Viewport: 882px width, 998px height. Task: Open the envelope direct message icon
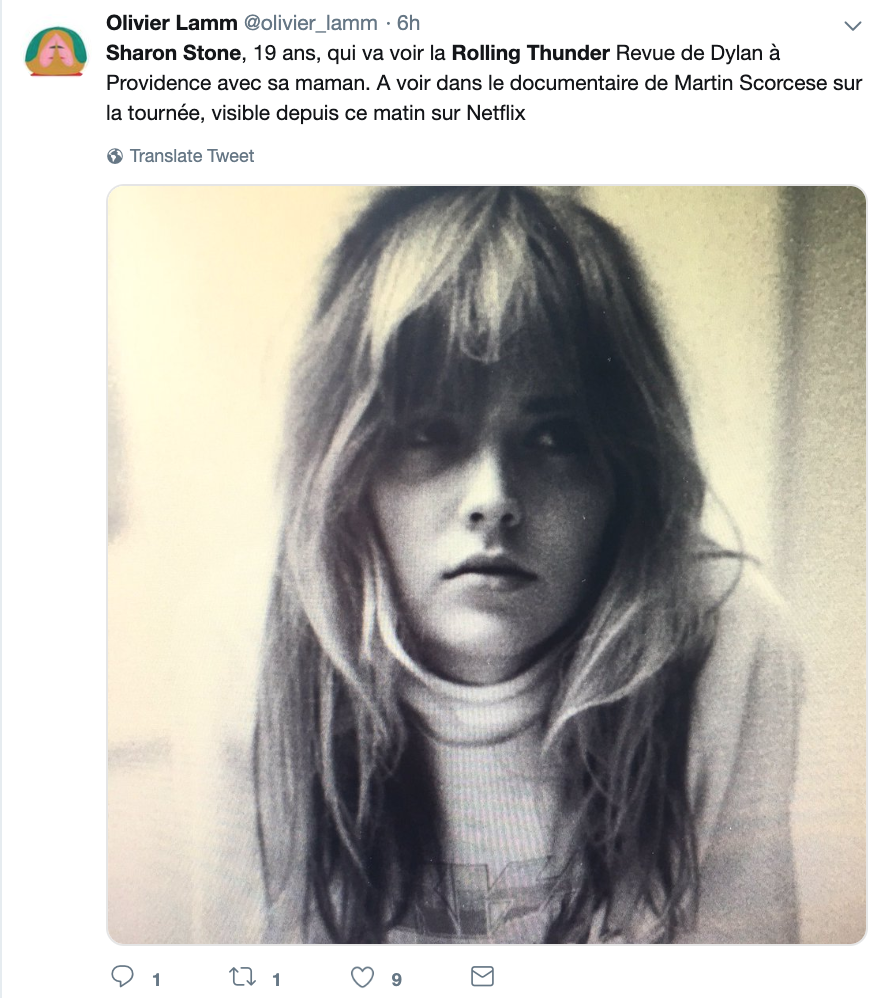[x=482, y=976]
